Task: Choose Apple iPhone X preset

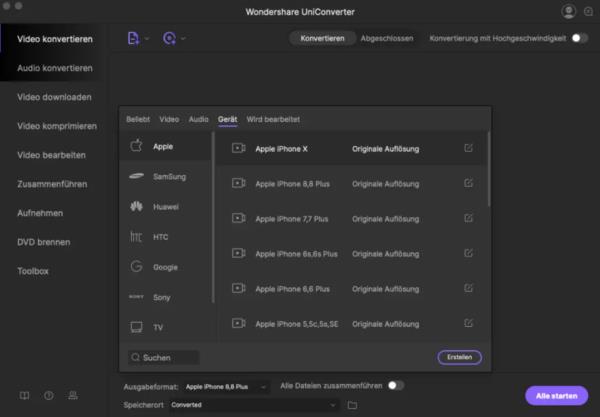Action: click(352, 149)
